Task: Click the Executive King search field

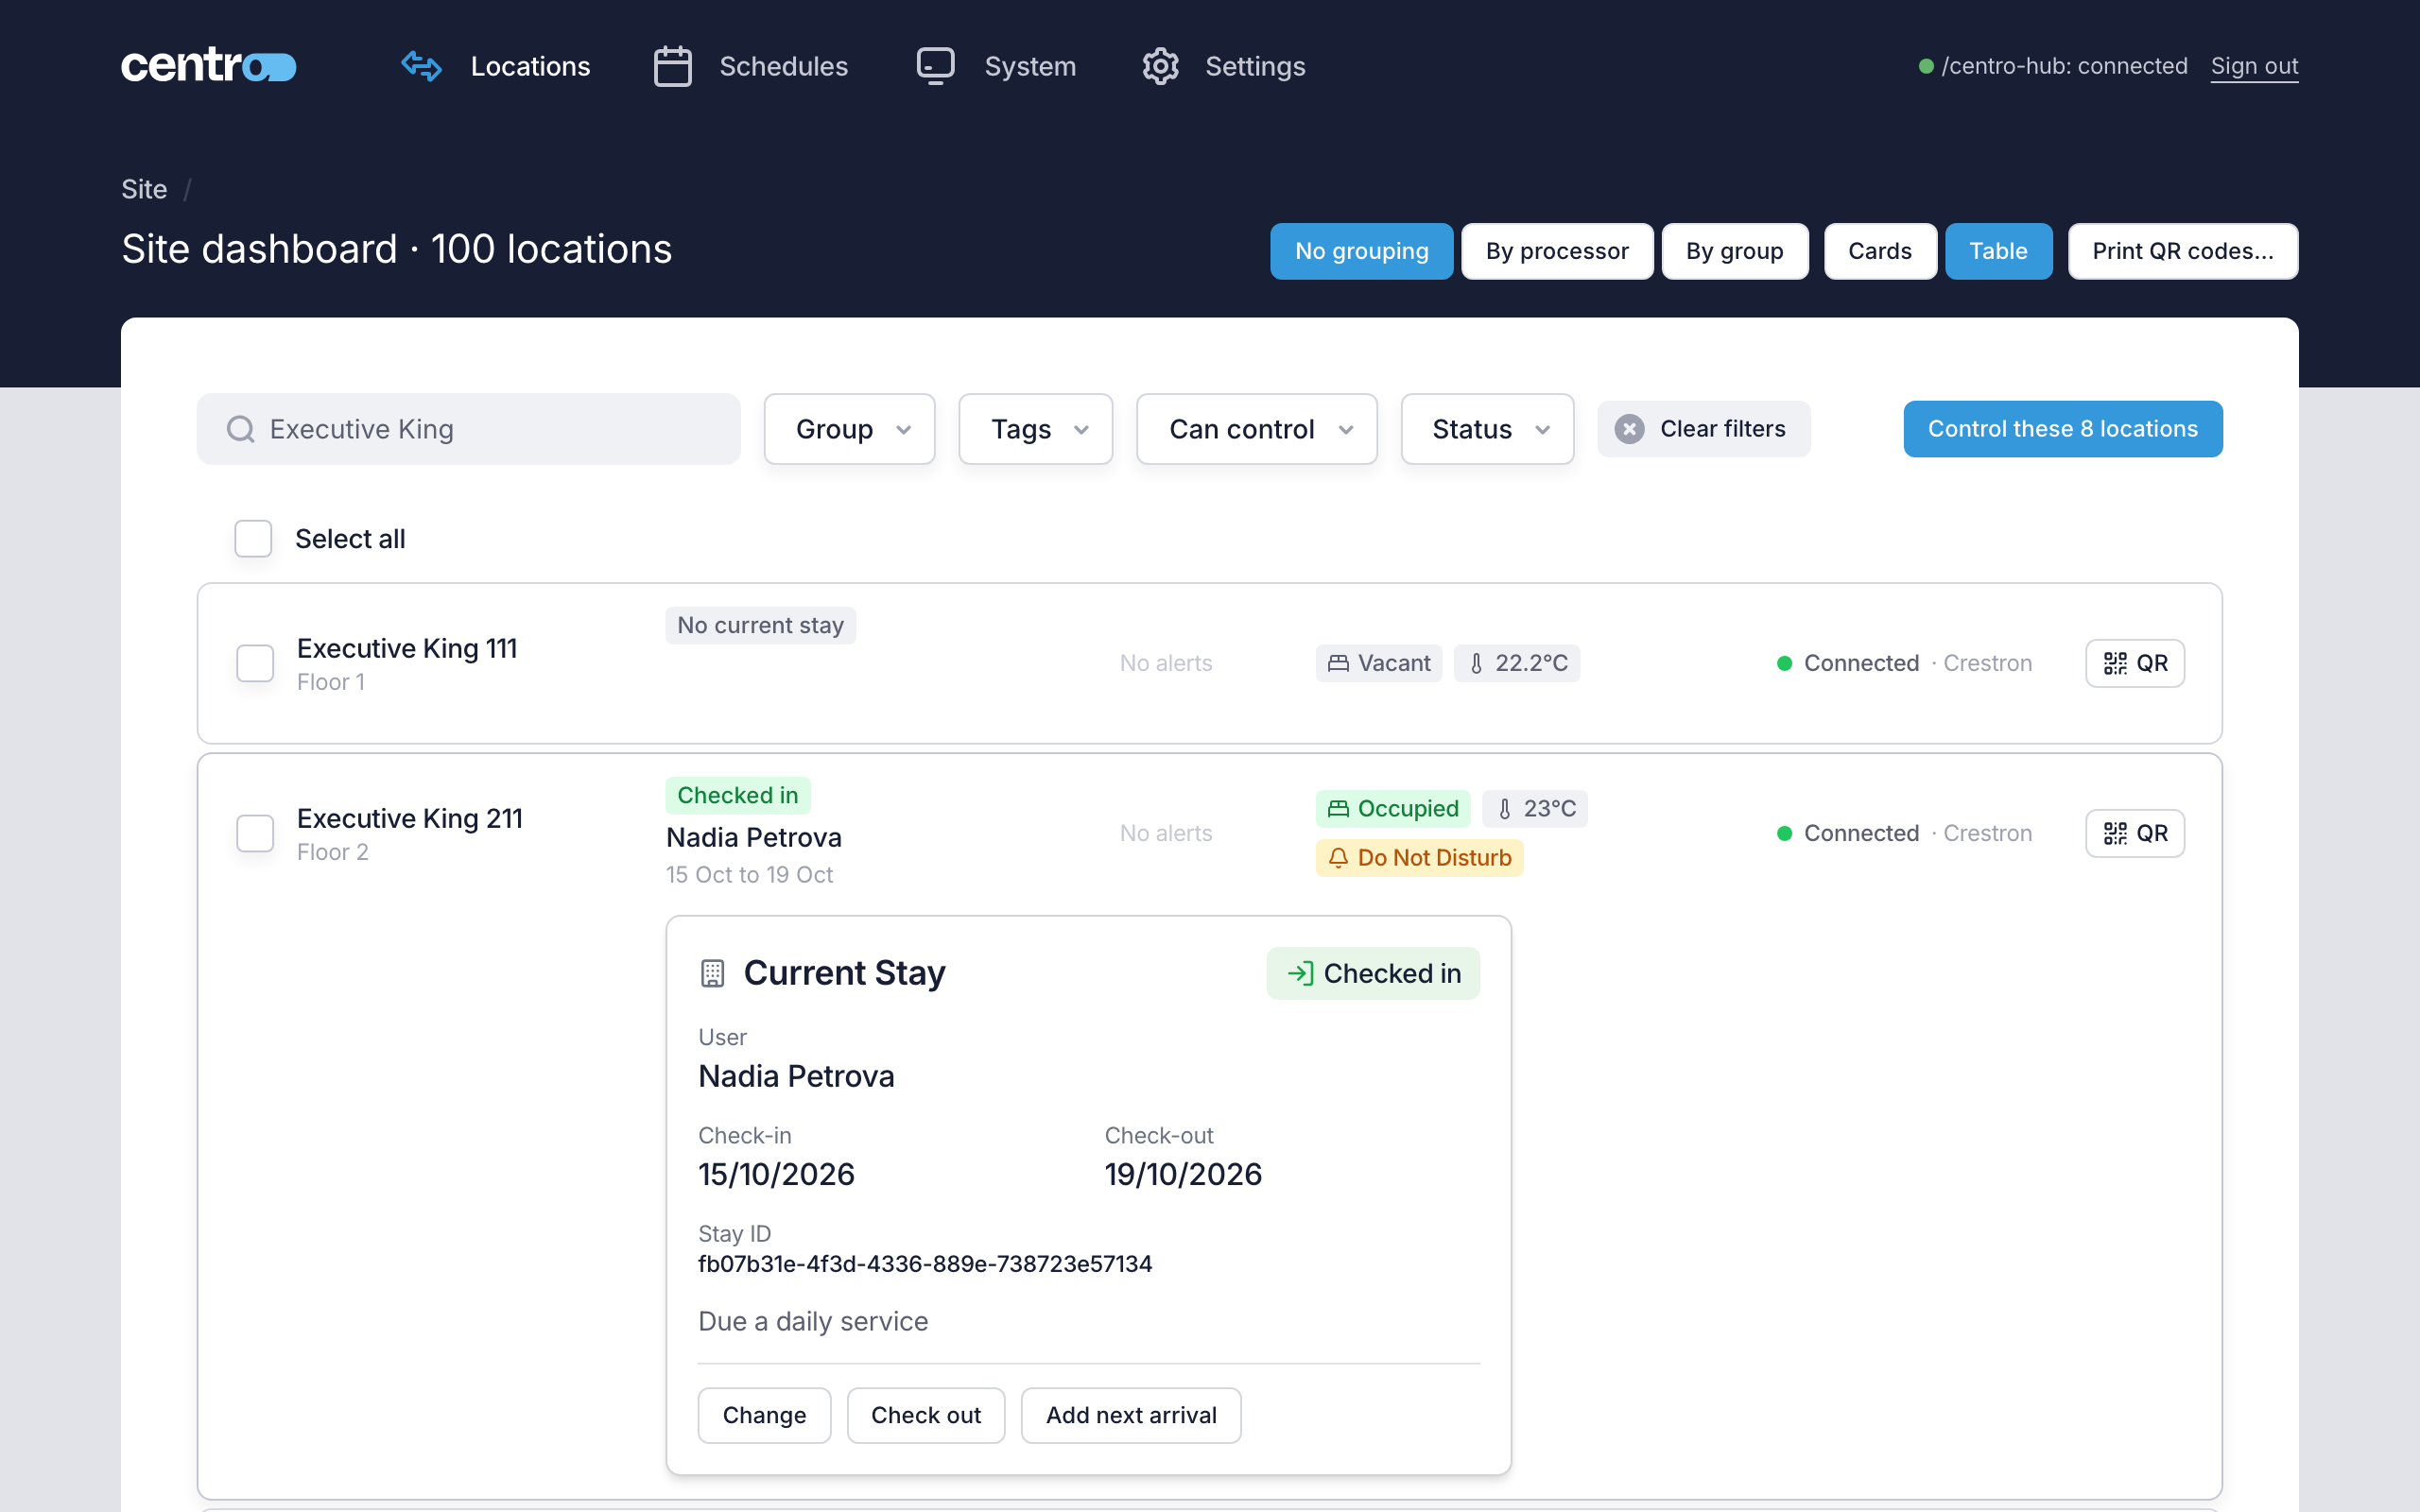Action: (468, 429)
